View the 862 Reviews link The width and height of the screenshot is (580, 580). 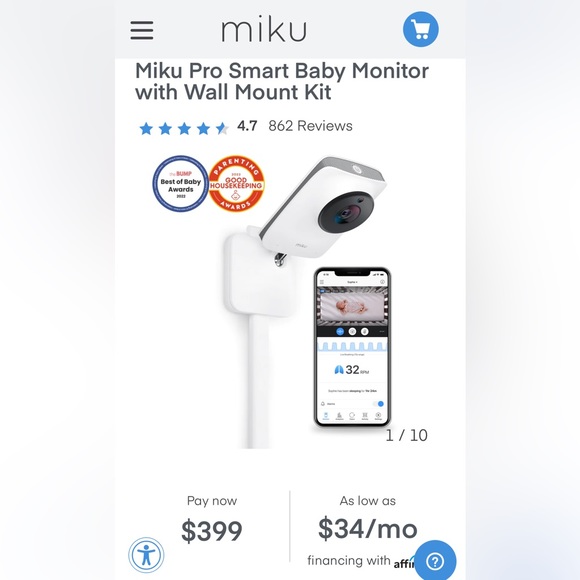[310, 126]
